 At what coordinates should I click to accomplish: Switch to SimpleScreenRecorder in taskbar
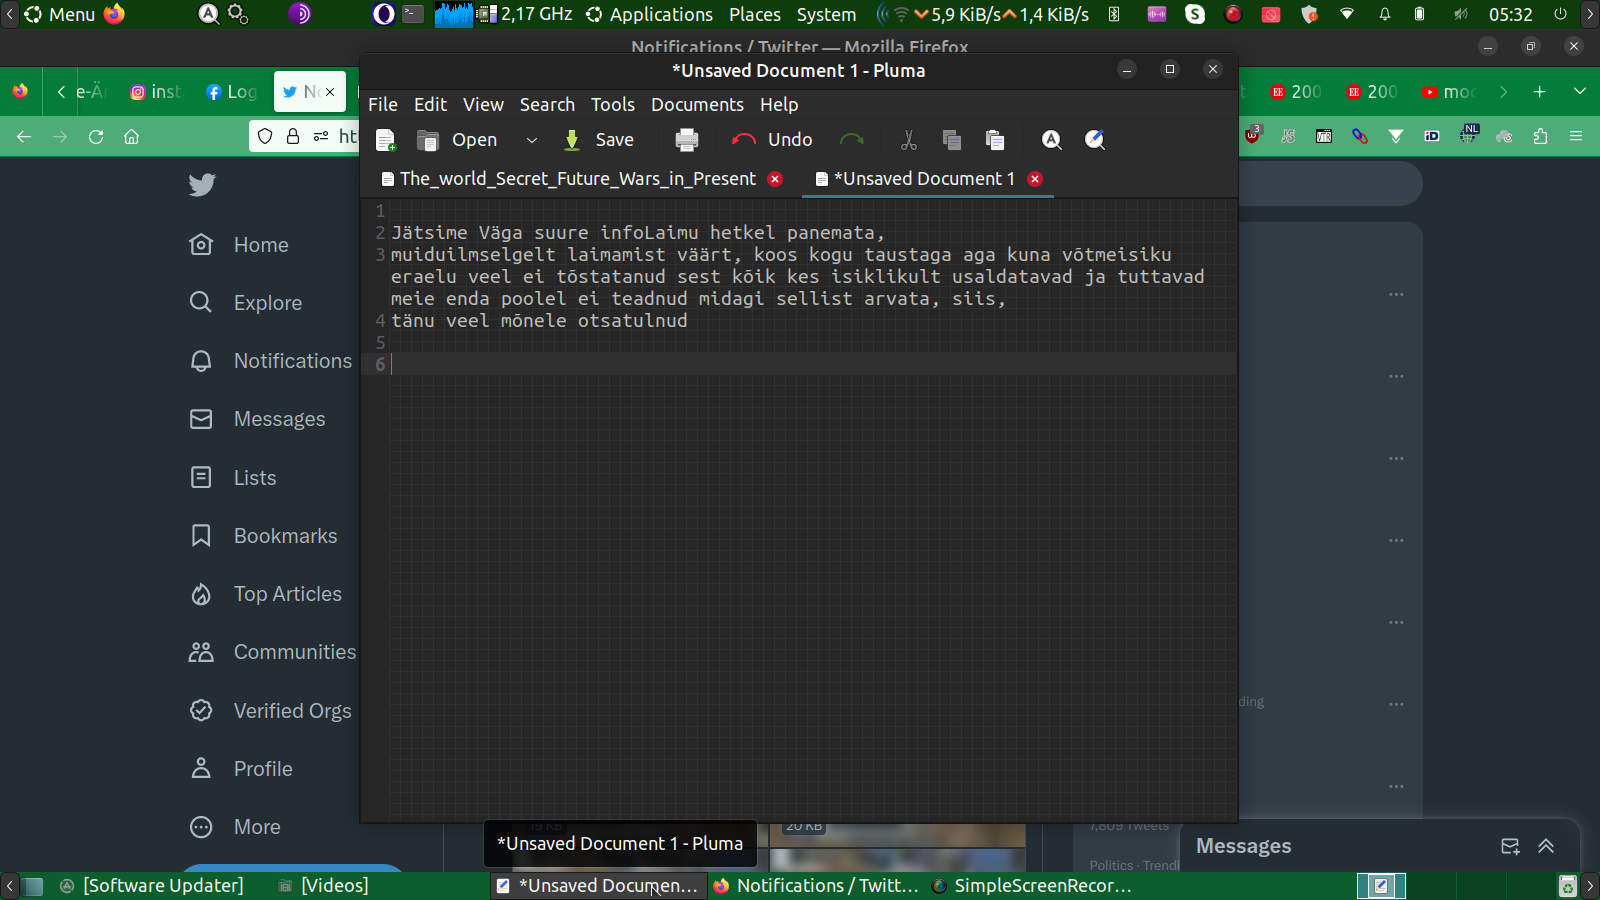(x=1030, y=886)
